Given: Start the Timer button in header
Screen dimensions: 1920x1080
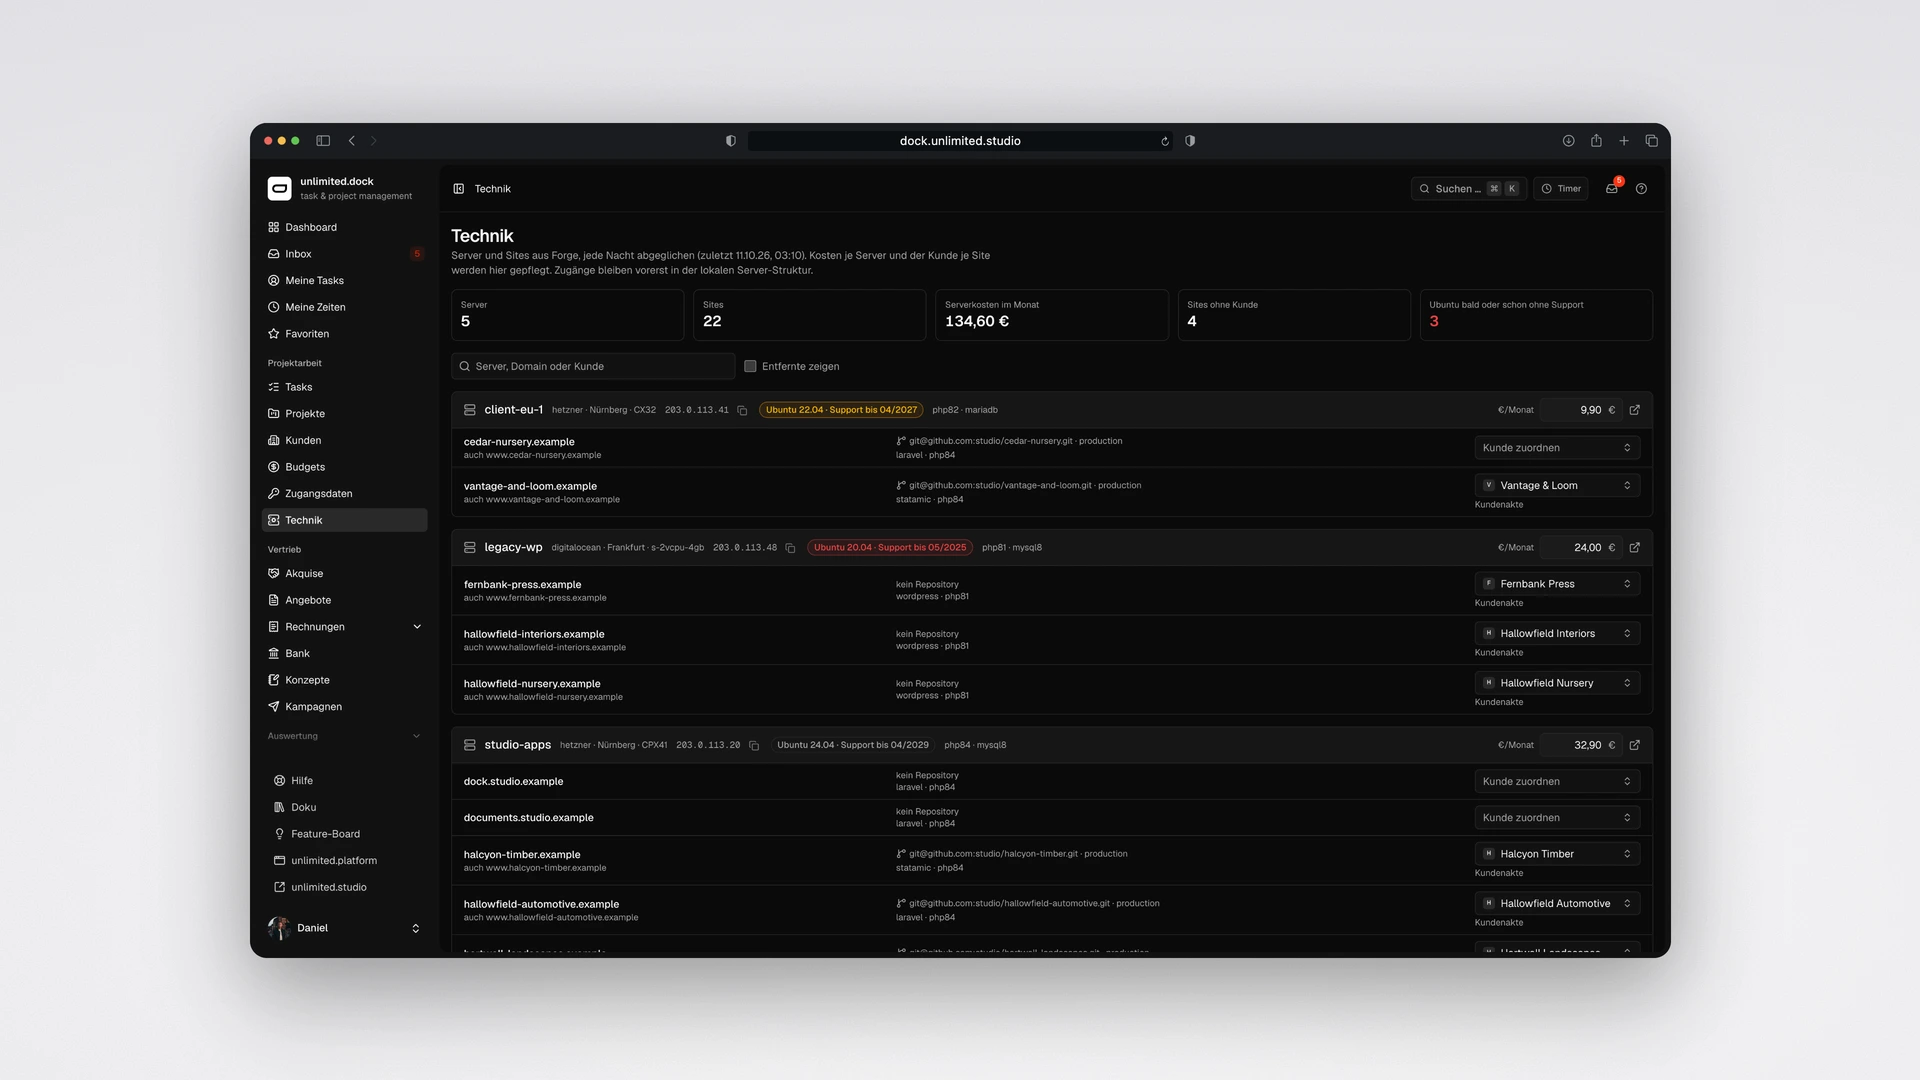Looking at the screenshot, I should 1561,188.
